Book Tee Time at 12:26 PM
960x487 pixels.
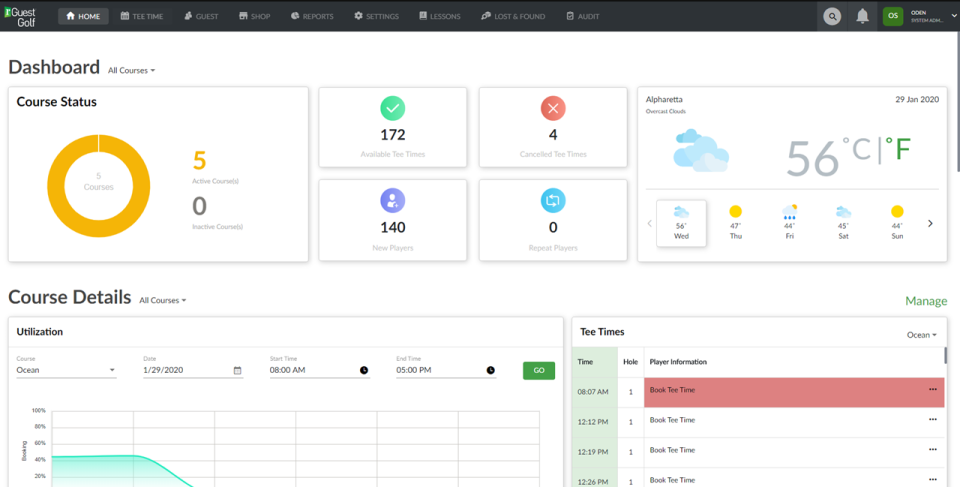[672, 480]
